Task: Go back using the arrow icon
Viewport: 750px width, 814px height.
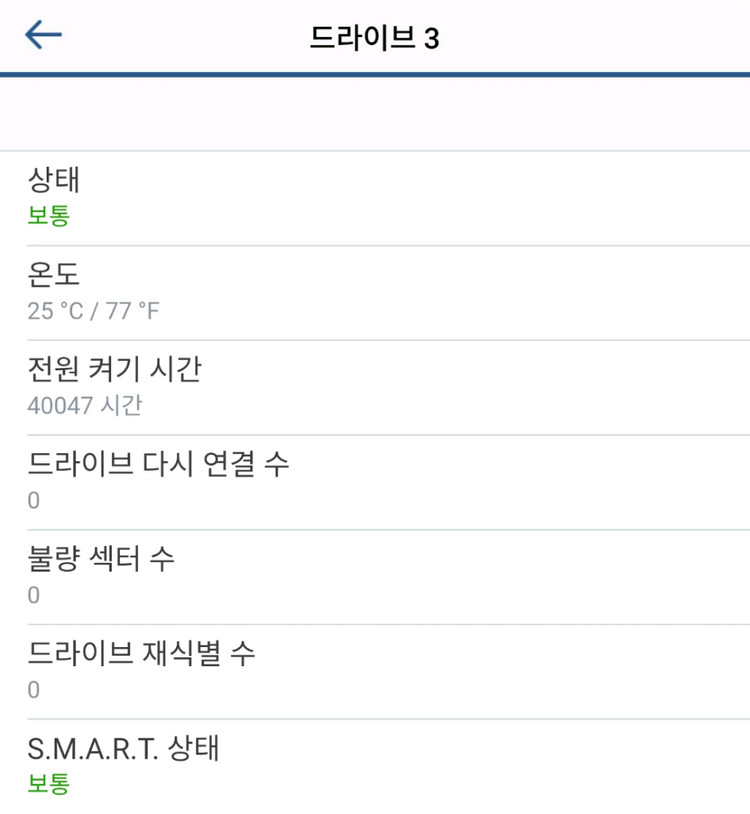Action: (43, 36)
